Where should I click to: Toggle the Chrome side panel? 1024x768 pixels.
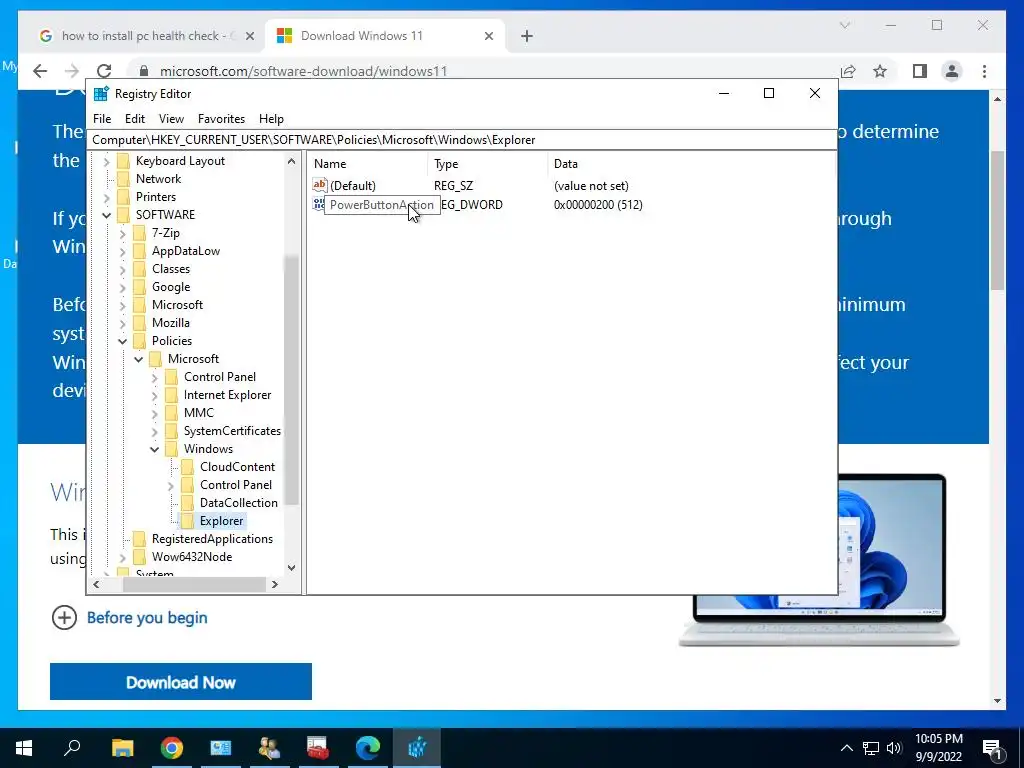point(920,71)
